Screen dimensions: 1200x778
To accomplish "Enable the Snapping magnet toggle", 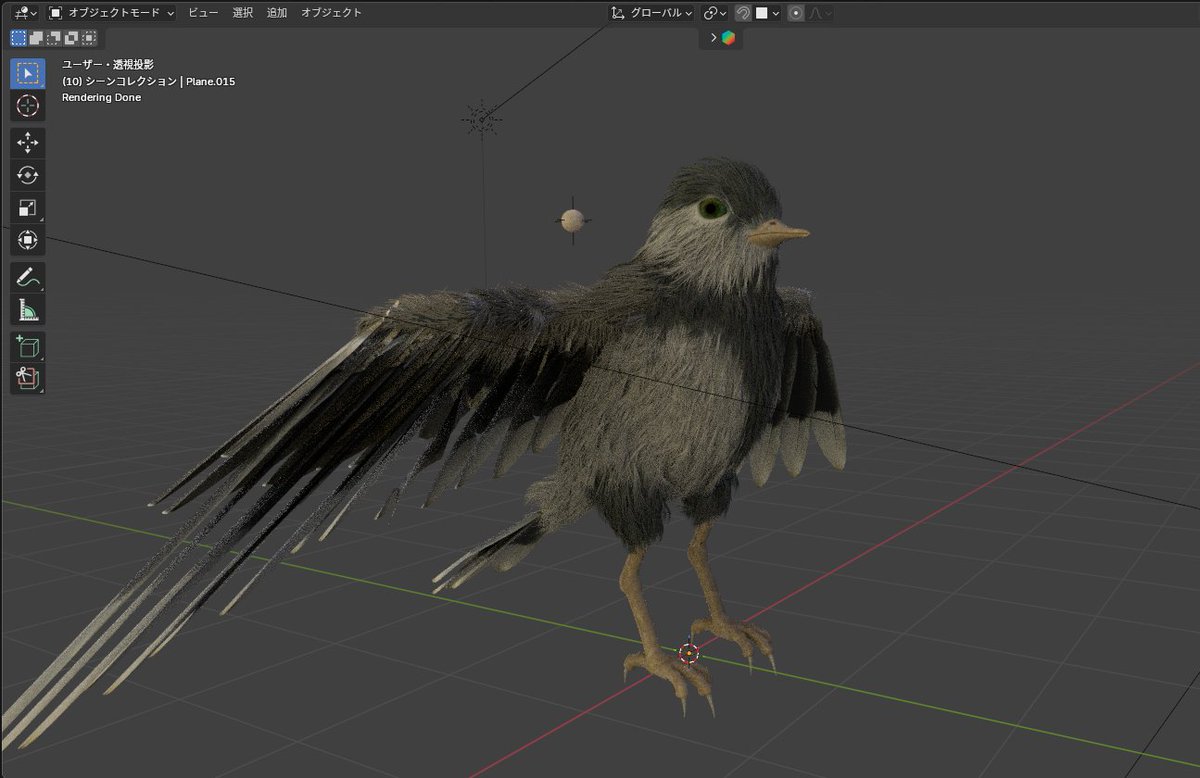I will click(741, 13).
